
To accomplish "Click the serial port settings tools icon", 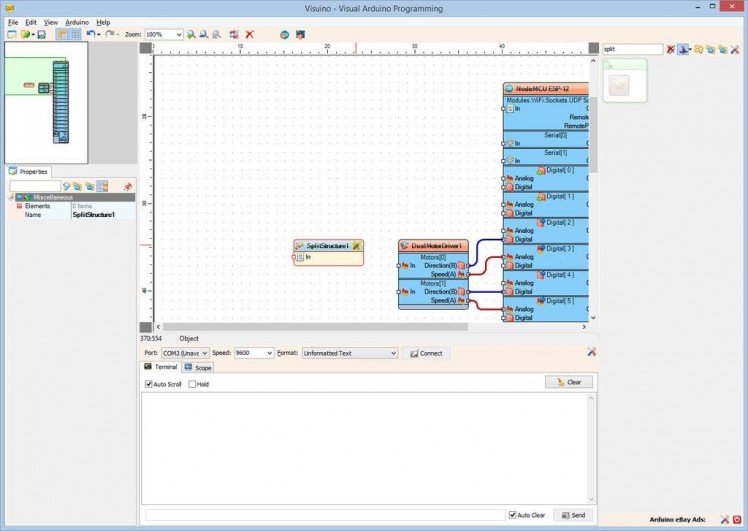I will pos(592,352).
